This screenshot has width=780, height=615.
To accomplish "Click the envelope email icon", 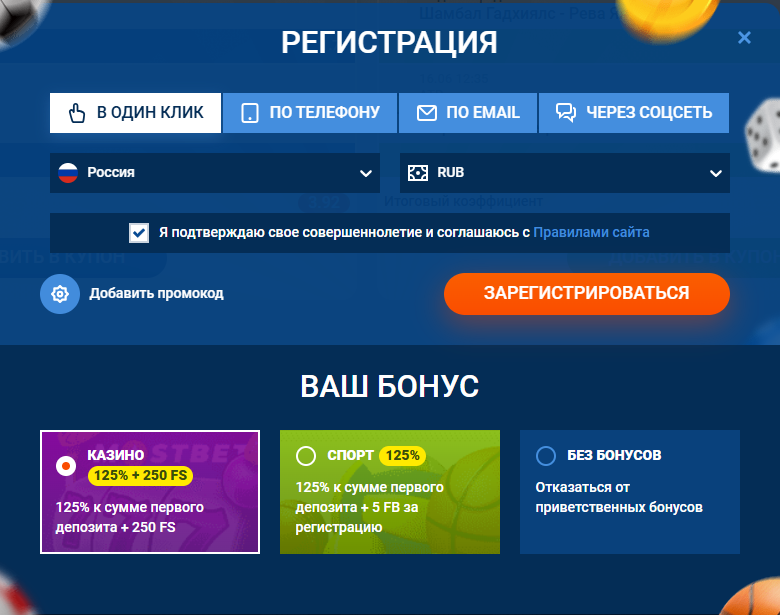I will click(x=426, y=113).
